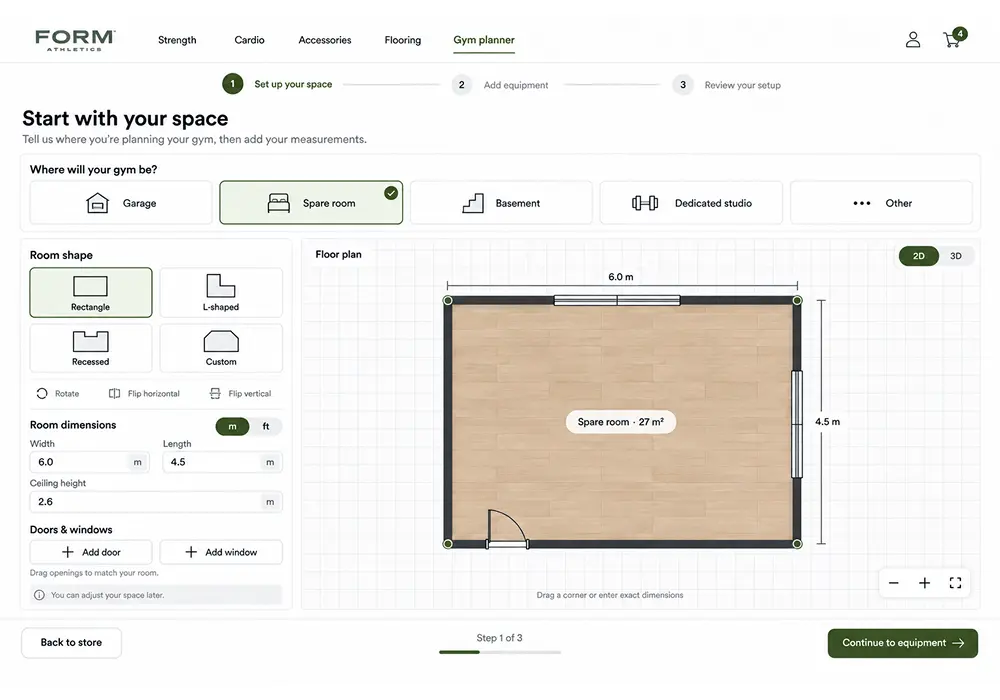Select the Recessed room shape

click(x=91, y=348)
